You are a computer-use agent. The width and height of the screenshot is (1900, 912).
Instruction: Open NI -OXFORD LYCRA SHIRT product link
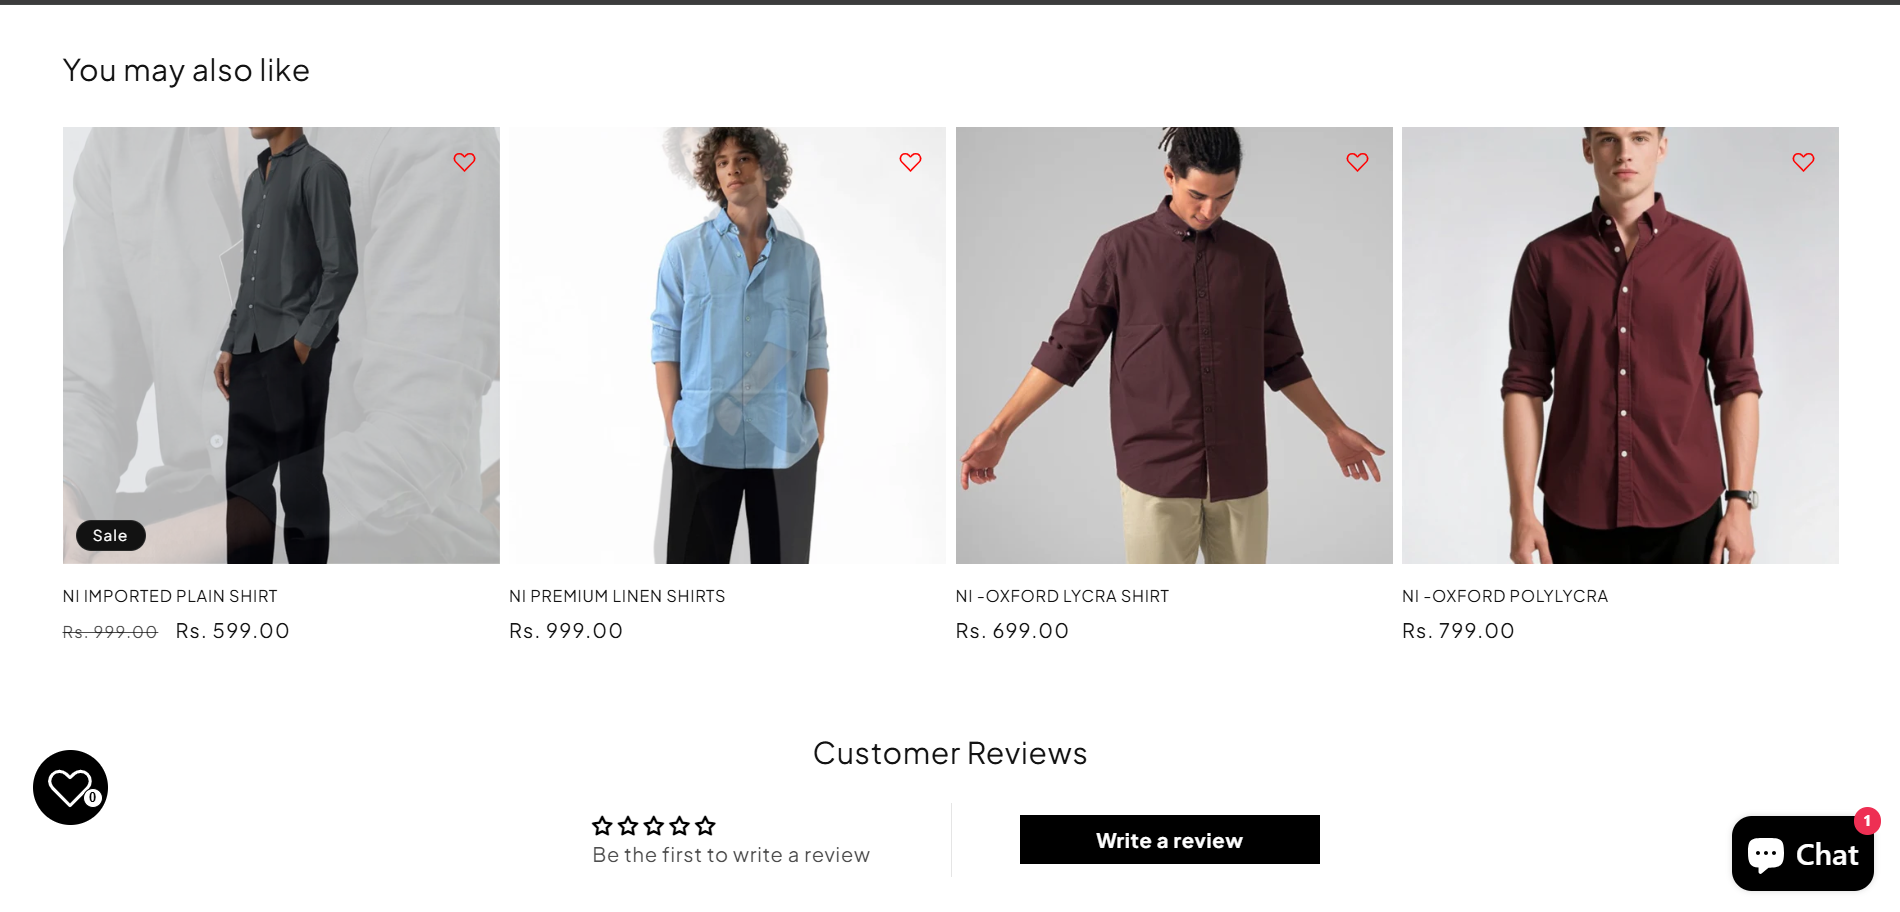(x=1062, y=596)
